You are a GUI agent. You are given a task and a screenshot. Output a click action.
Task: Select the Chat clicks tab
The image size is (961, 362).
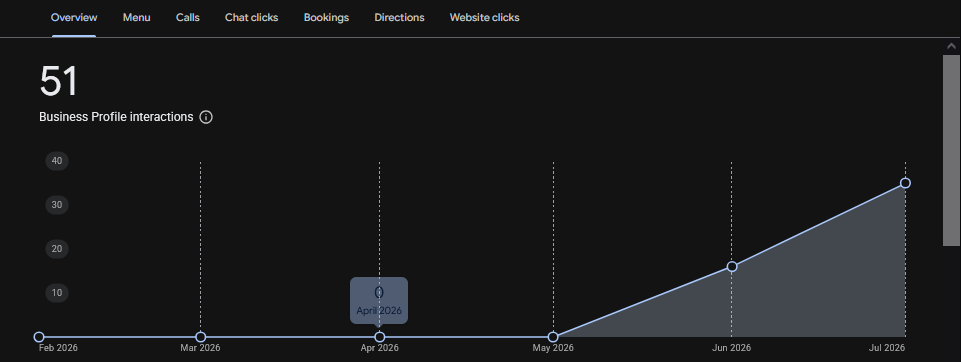click(x=251, y=18)
